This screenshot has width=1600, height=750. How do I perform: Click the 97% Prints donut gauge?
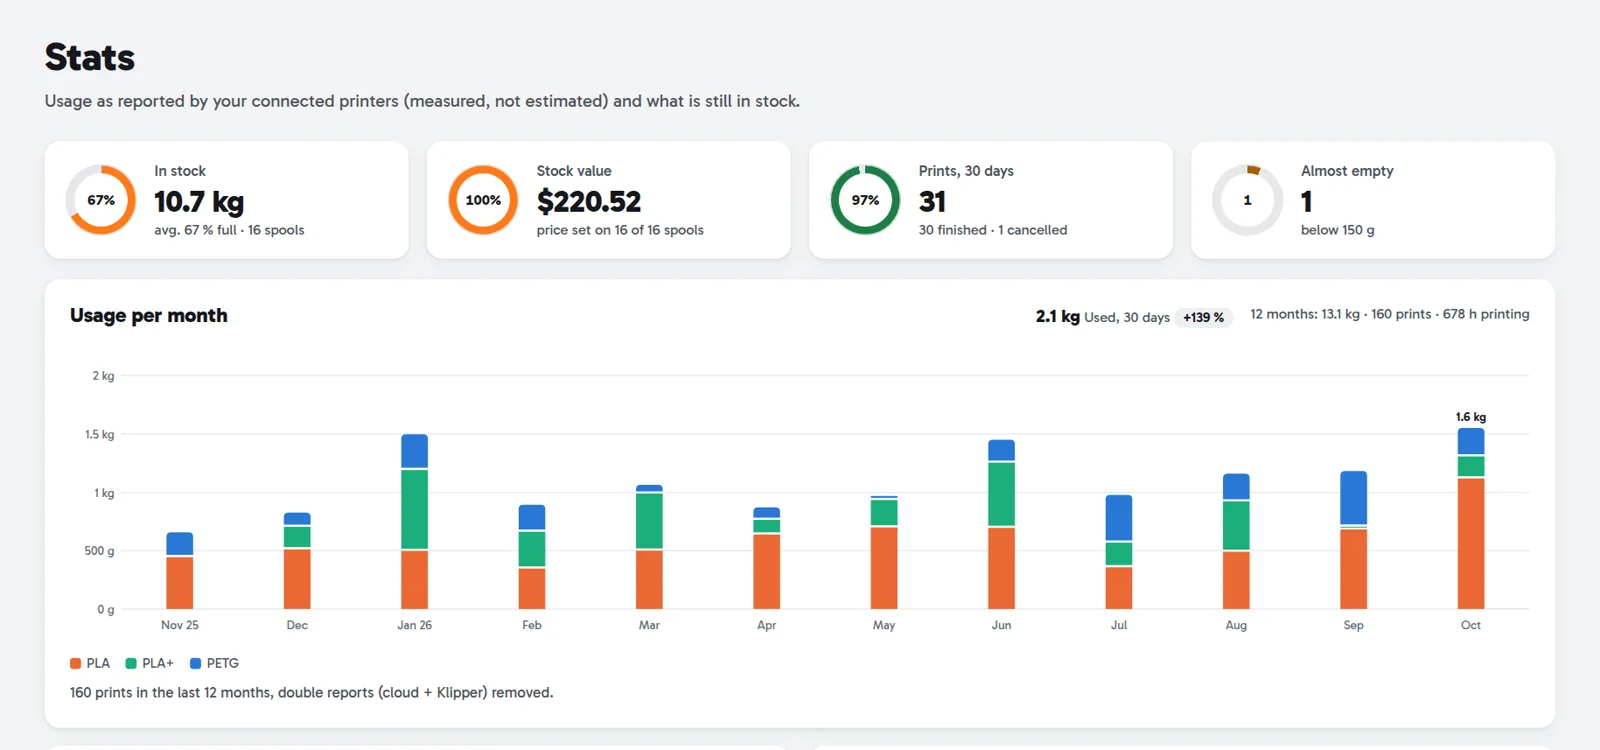[865, 200]
